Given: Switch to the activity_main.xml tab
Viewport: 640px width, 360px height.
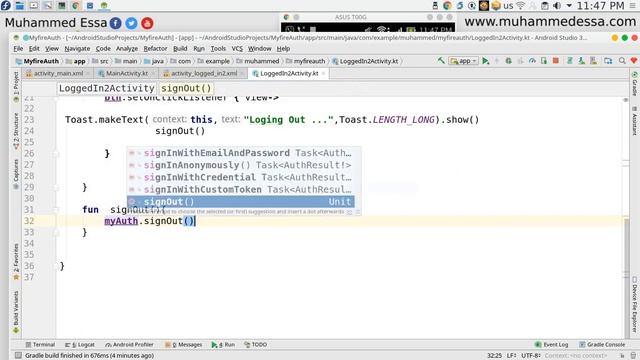Looking at the screenshot, I should pos(58,73).
